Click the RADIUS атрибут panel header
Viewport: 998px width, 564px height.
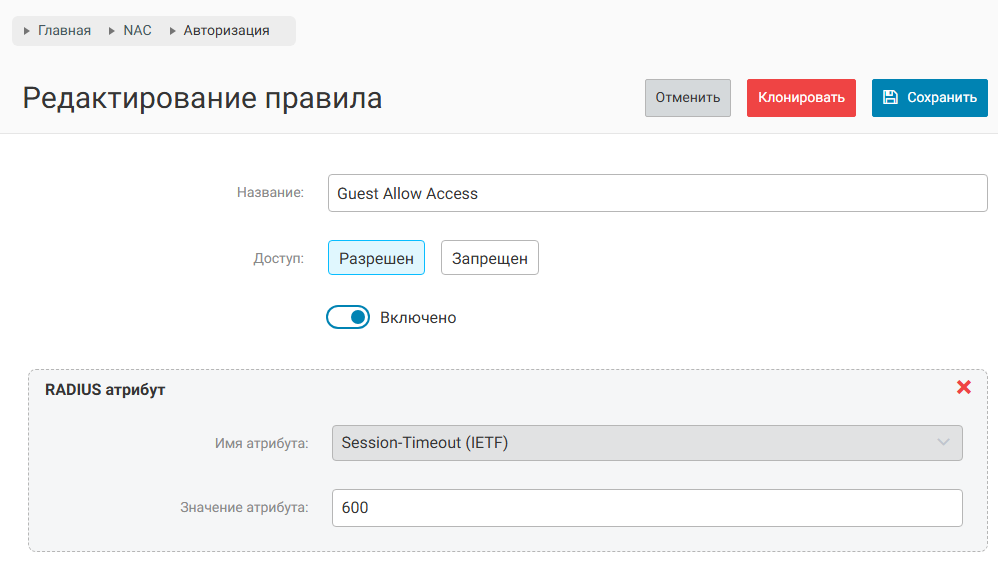(105, 390)
